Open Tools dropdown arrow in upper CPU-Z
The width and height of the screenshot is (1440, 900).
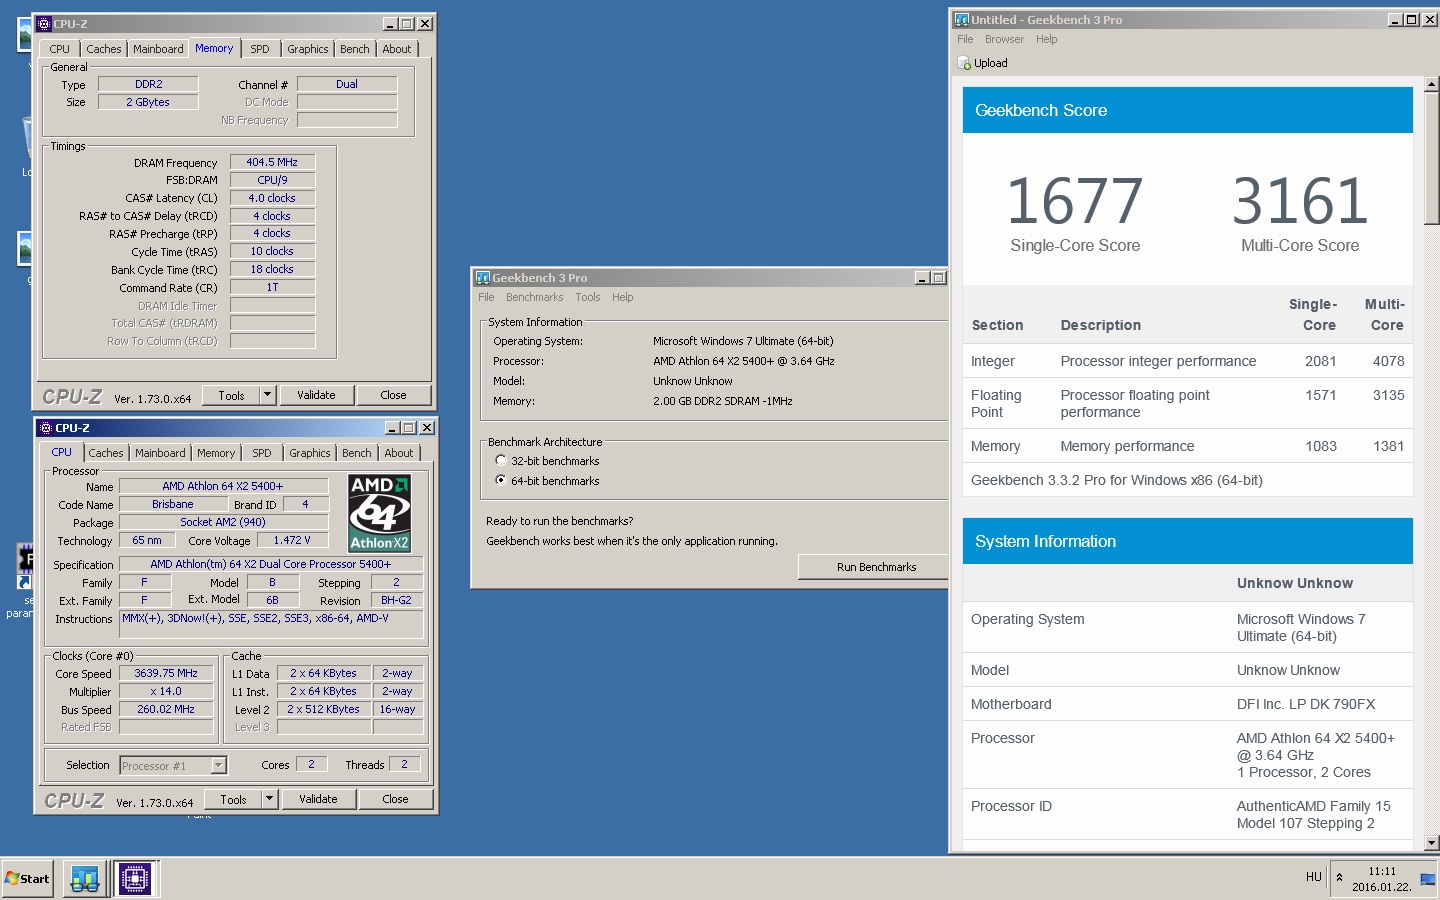pyautogui.click(x=267, y=395)
